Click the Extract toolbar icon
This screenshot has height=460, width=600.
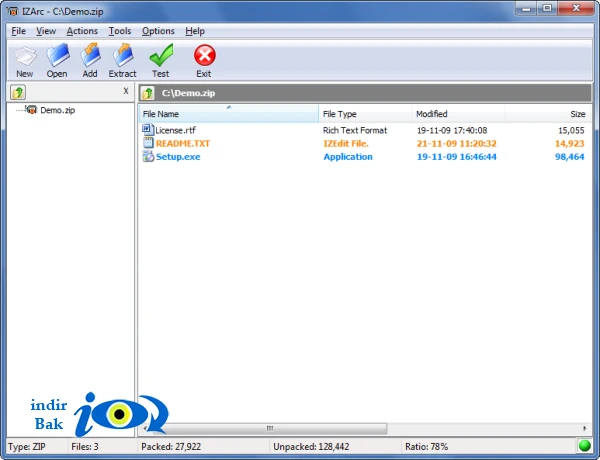coord(123,55)
